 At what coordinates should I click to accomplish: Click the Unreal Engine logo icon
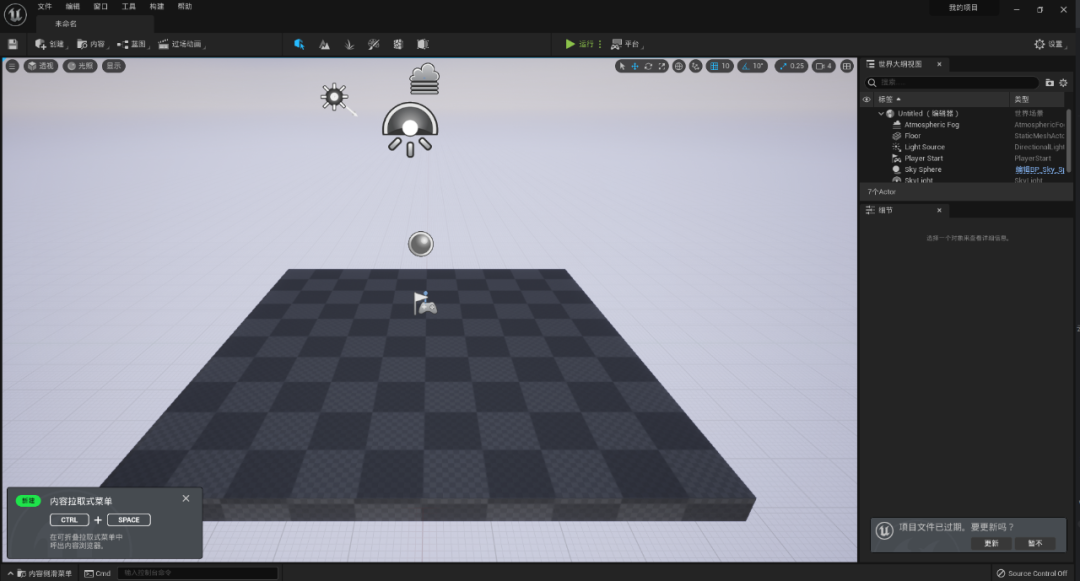(x=15, y=14)
